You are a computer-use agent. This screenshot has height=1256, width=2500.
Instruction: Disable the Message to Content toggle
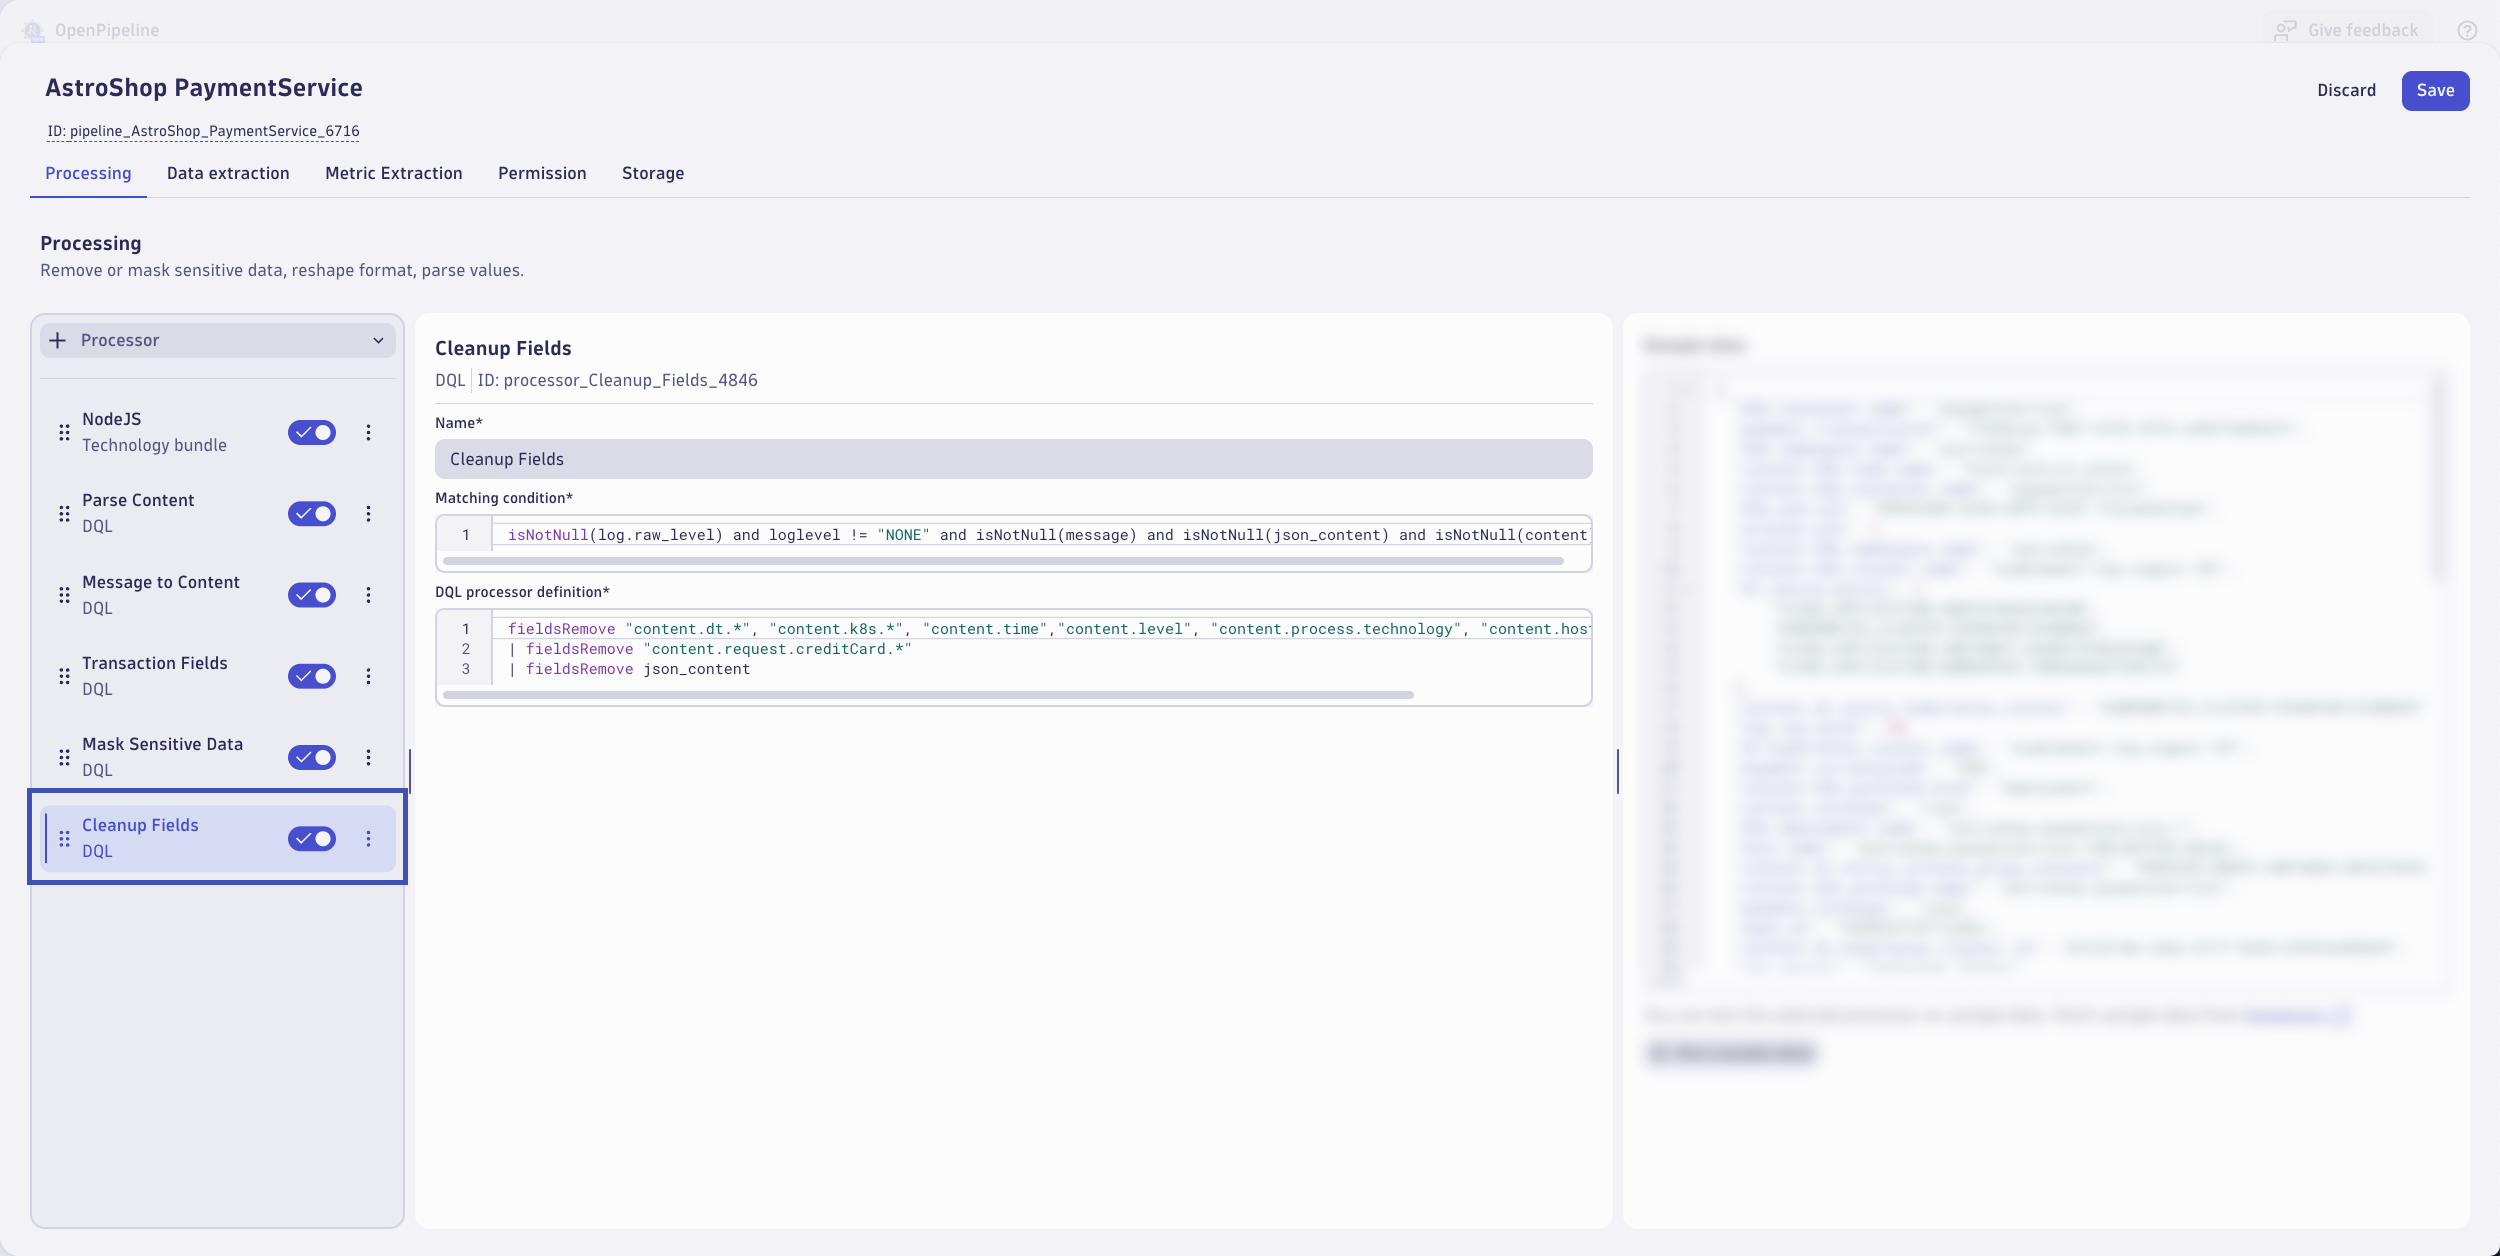point(312,595)
